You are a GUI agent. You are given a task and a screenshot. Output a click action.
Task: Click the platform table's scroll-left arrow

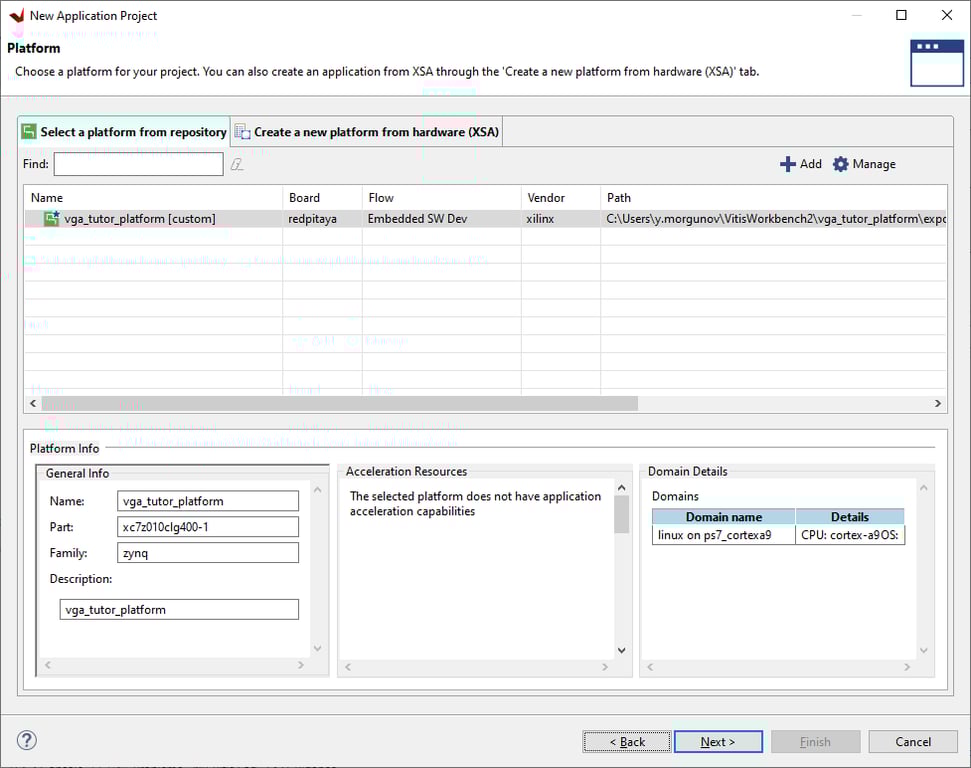[33, 403]
